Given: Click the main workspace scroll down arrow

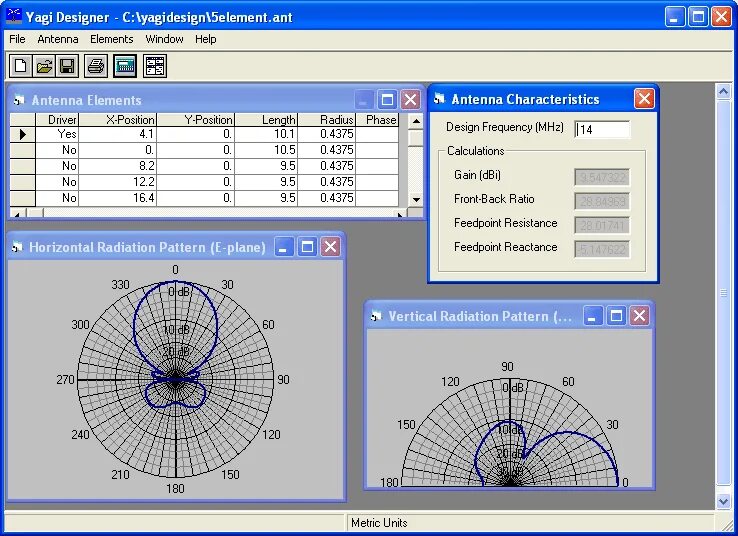Looking at the screenshot, I should [723, 502].
